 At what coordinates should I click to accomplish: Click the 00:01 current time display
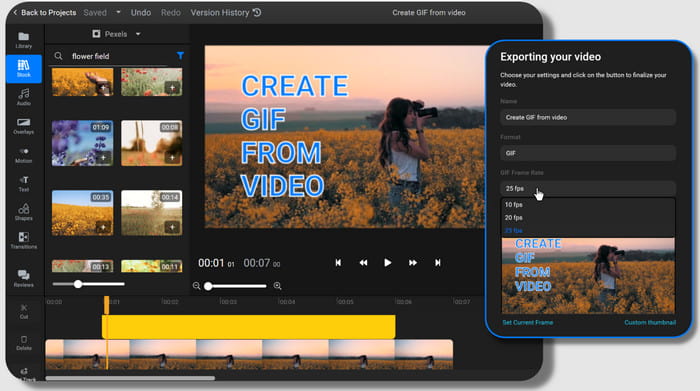click(x=216, y=263)
